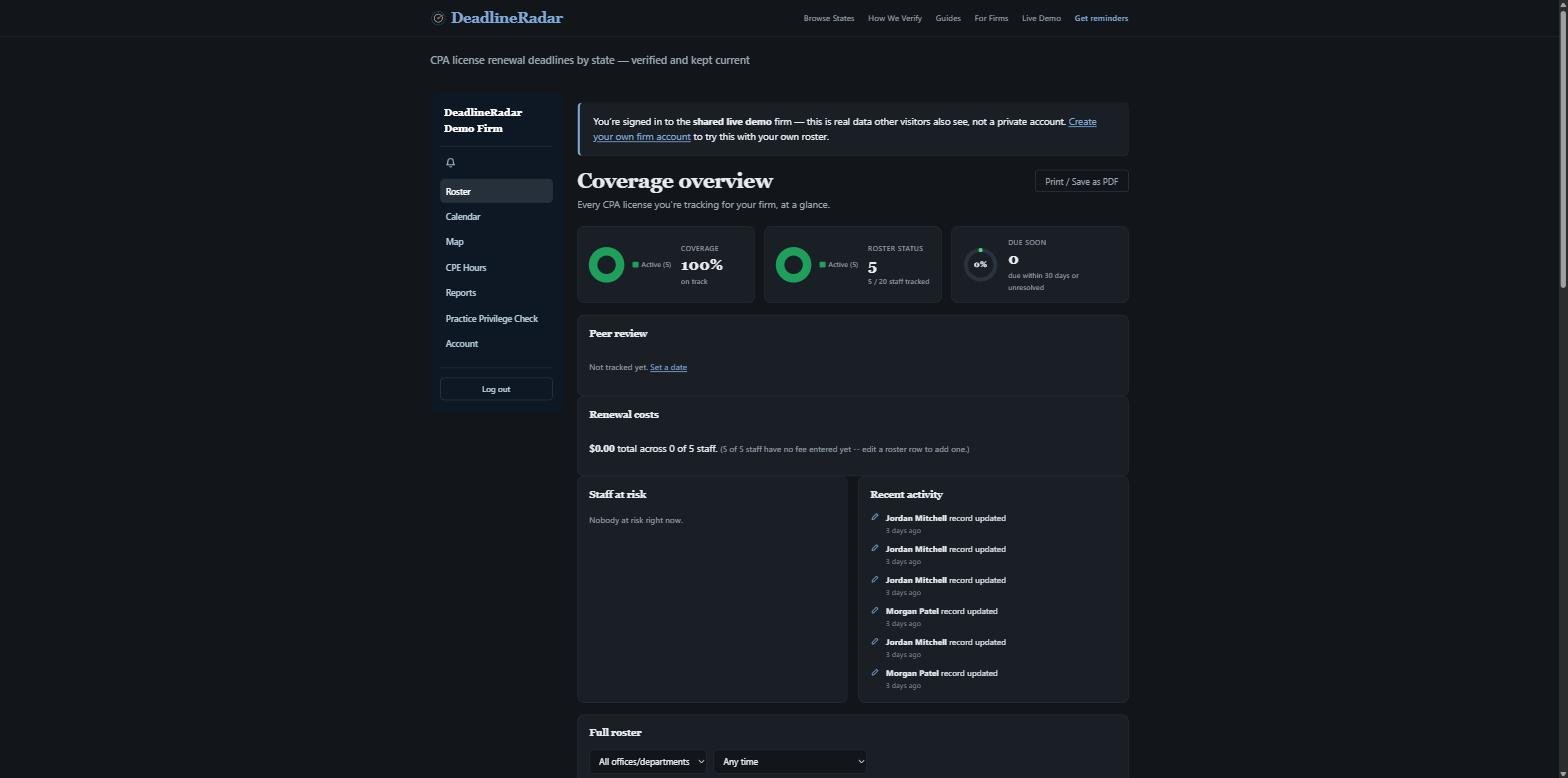Click the Get reminders link

[x=1101, y=18]
